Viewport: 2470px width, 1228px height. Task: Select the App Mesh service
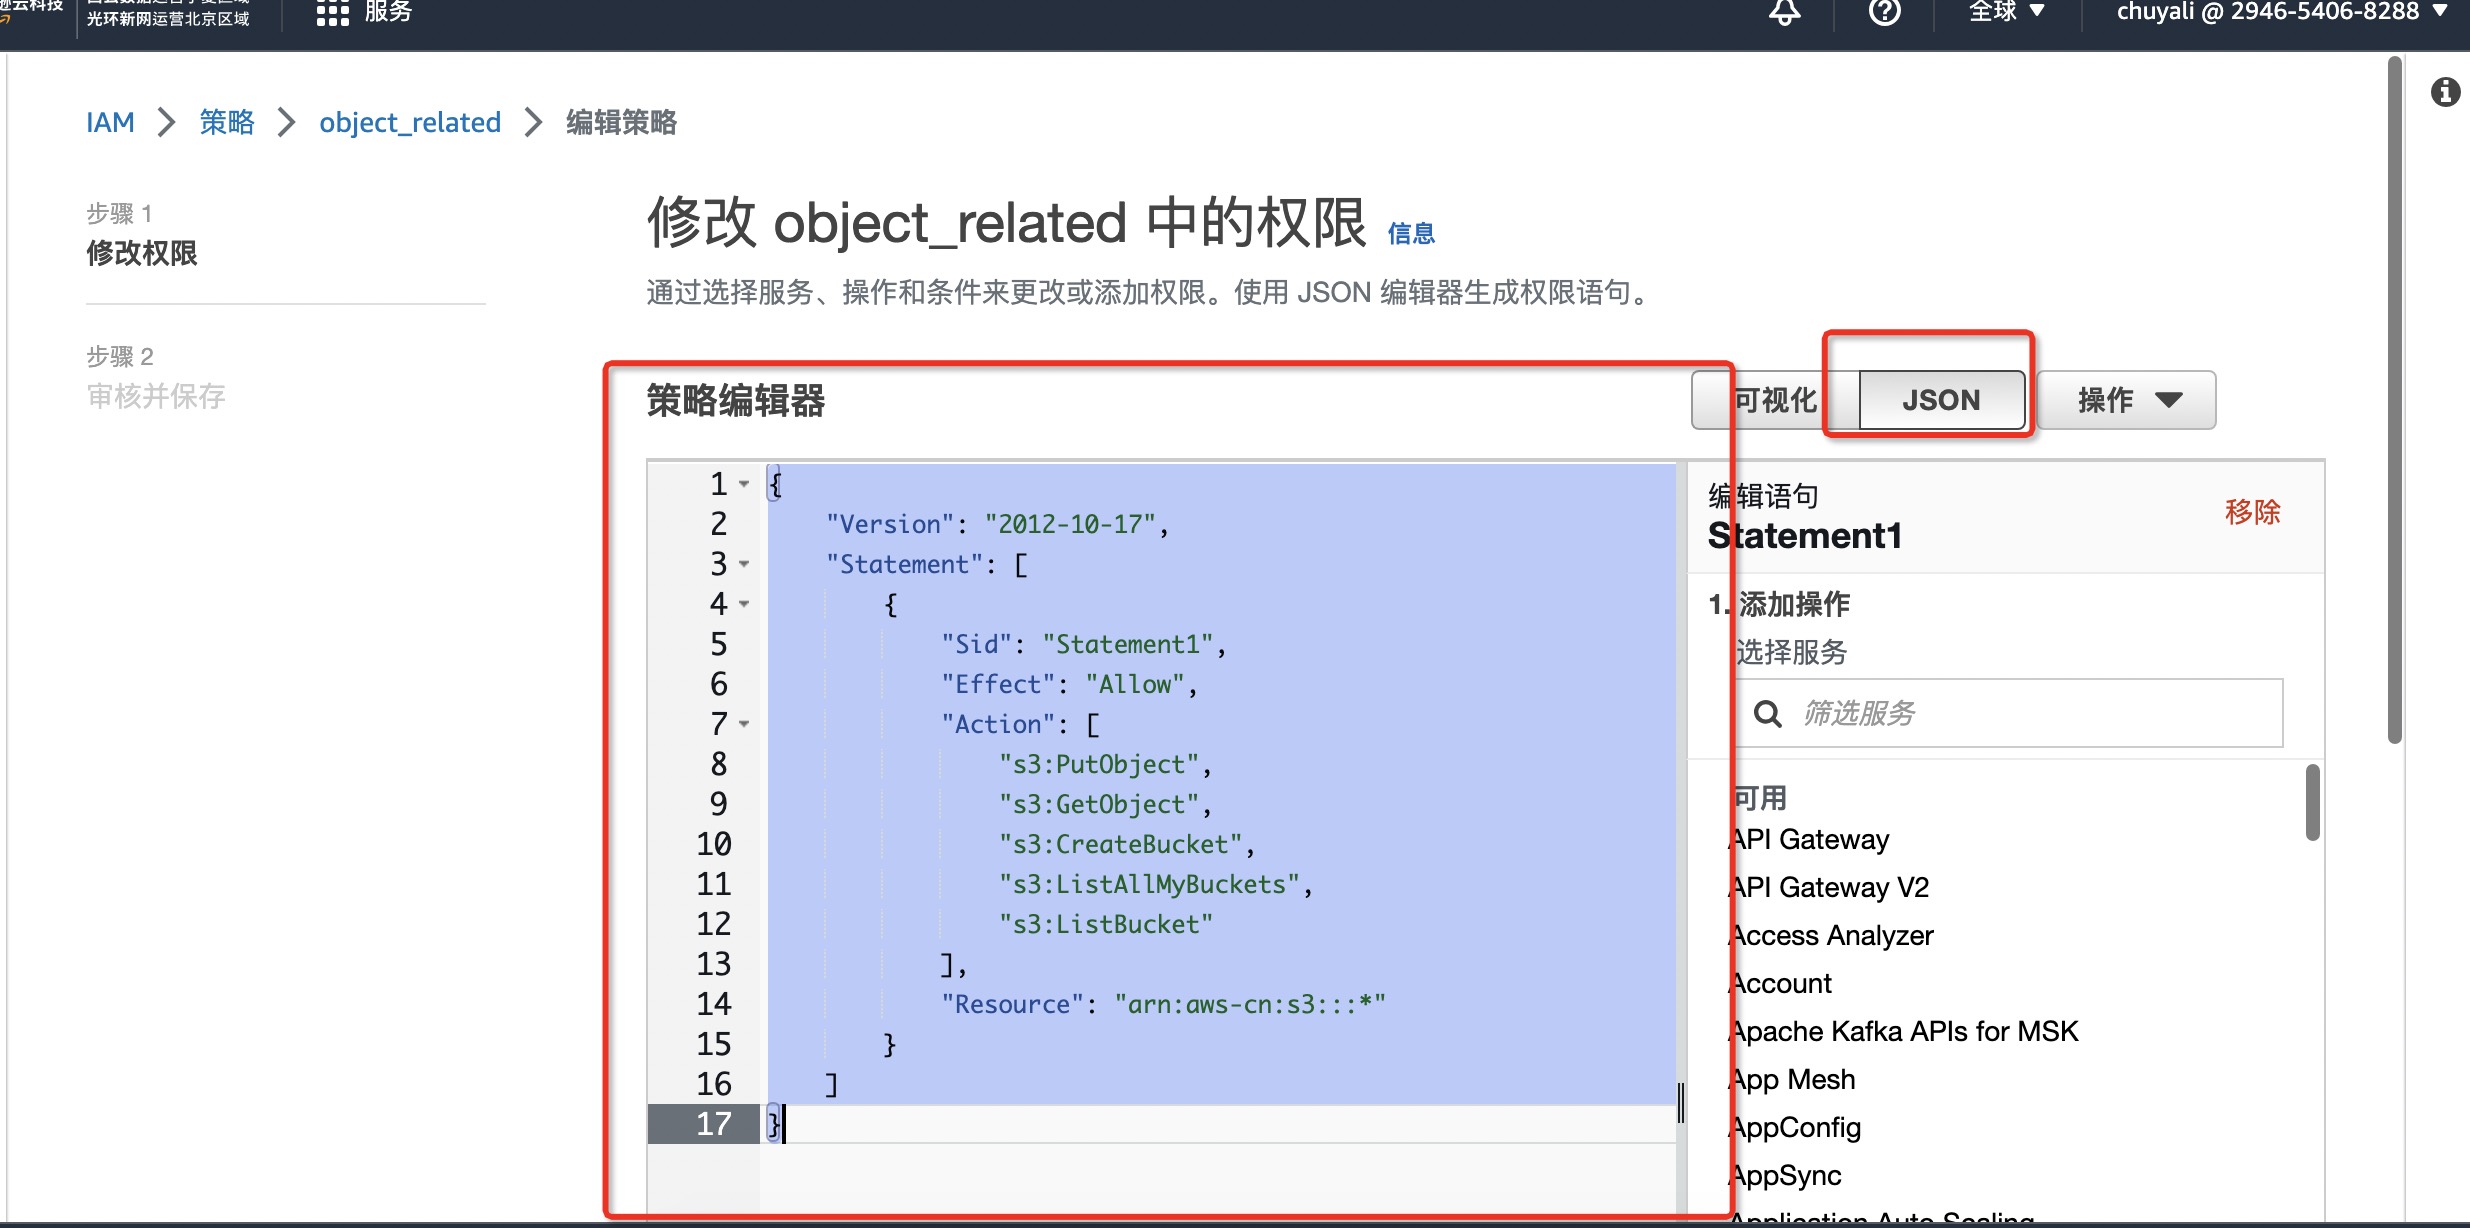pos(1794,1079)
